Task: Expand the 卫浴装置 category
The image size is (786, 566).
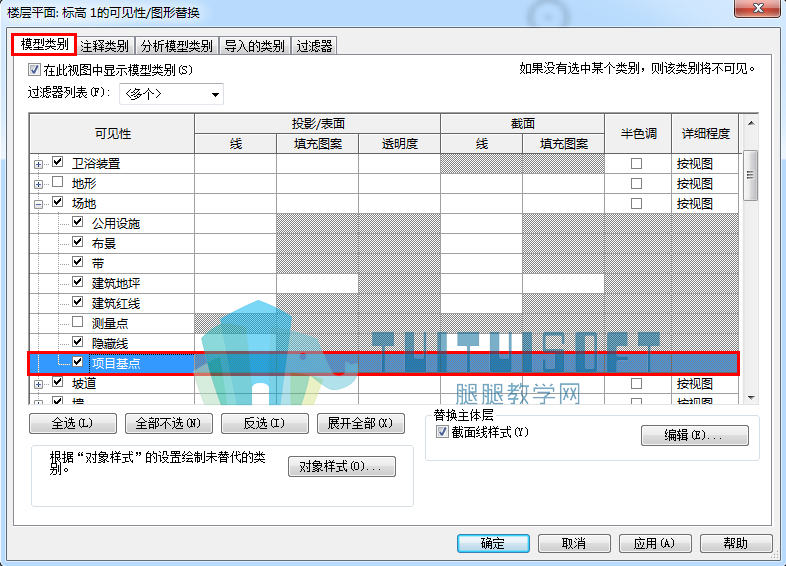Action: pos(38,164)
